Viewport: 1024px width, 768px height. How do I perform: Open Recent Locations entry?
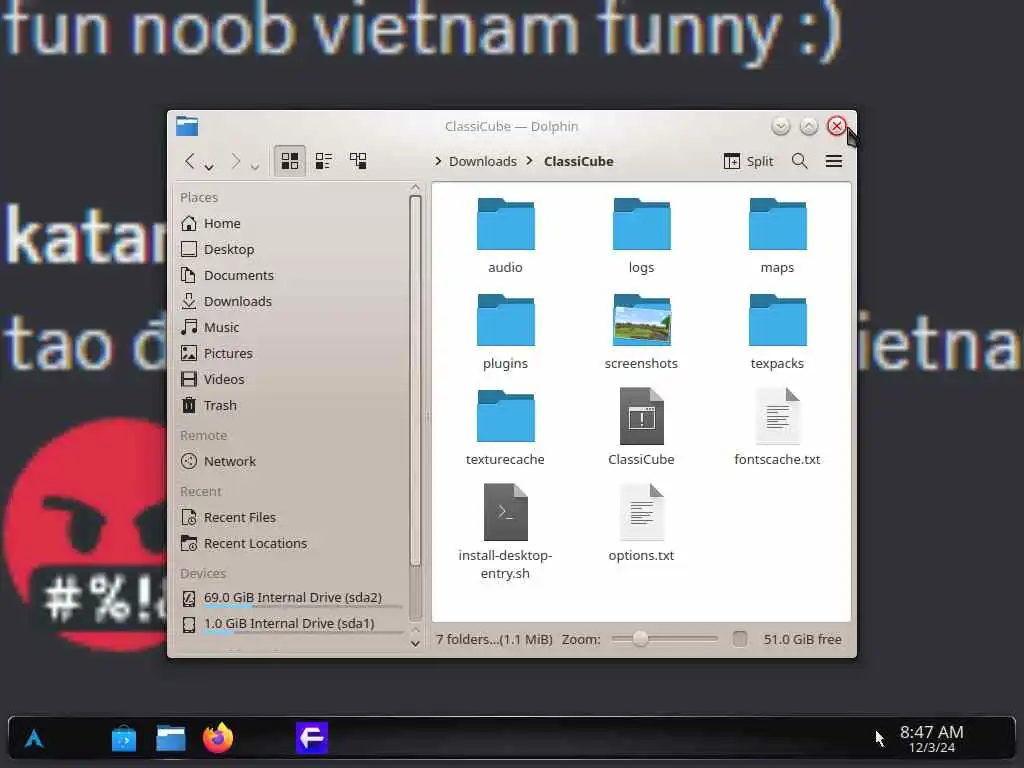(293, 543)
